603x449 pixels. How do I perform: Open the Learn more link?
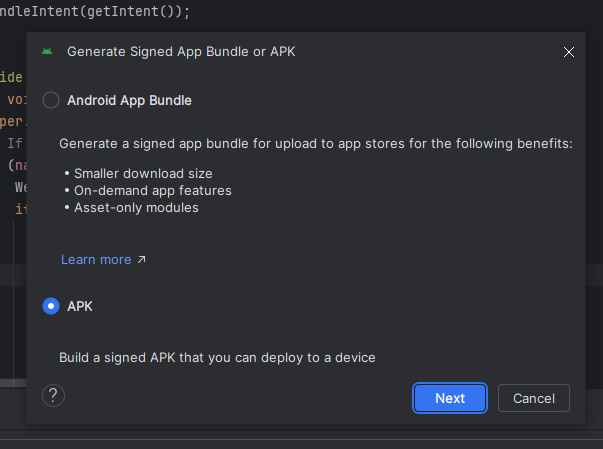pos(96,260)
